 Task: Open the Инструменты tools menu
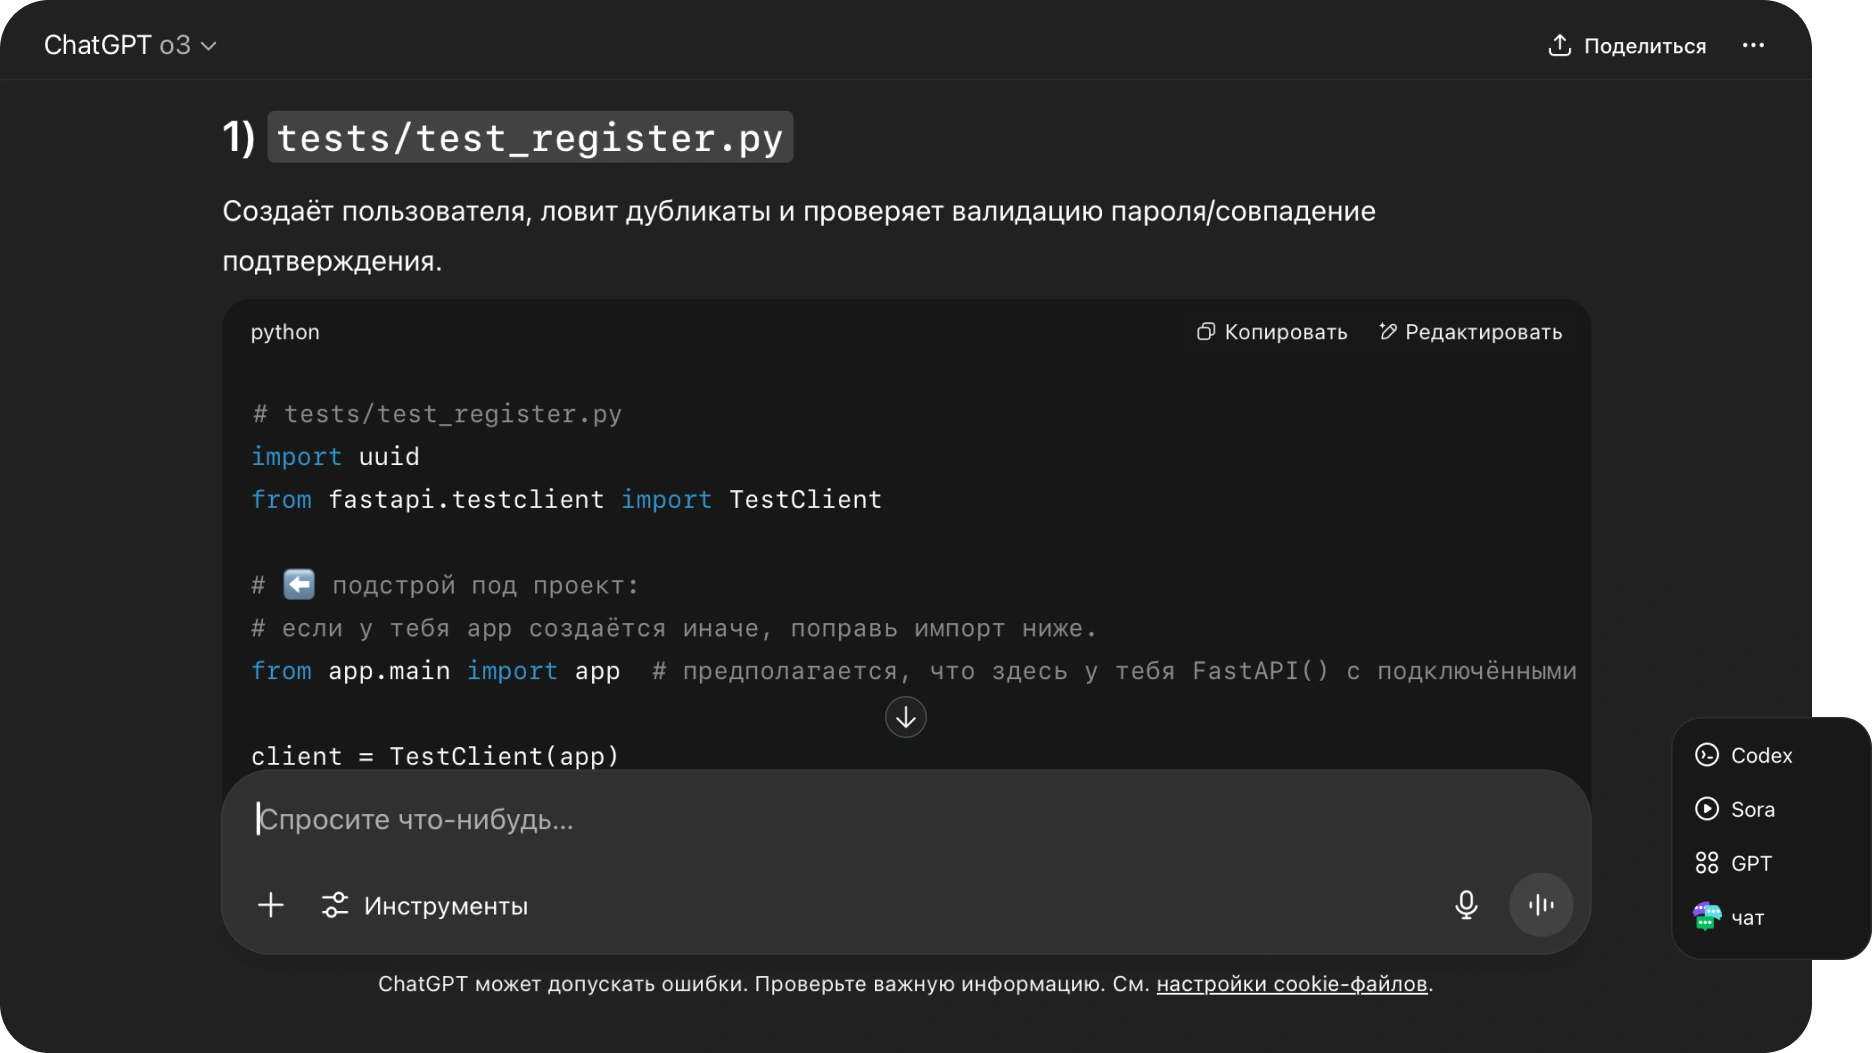point(425,906)
